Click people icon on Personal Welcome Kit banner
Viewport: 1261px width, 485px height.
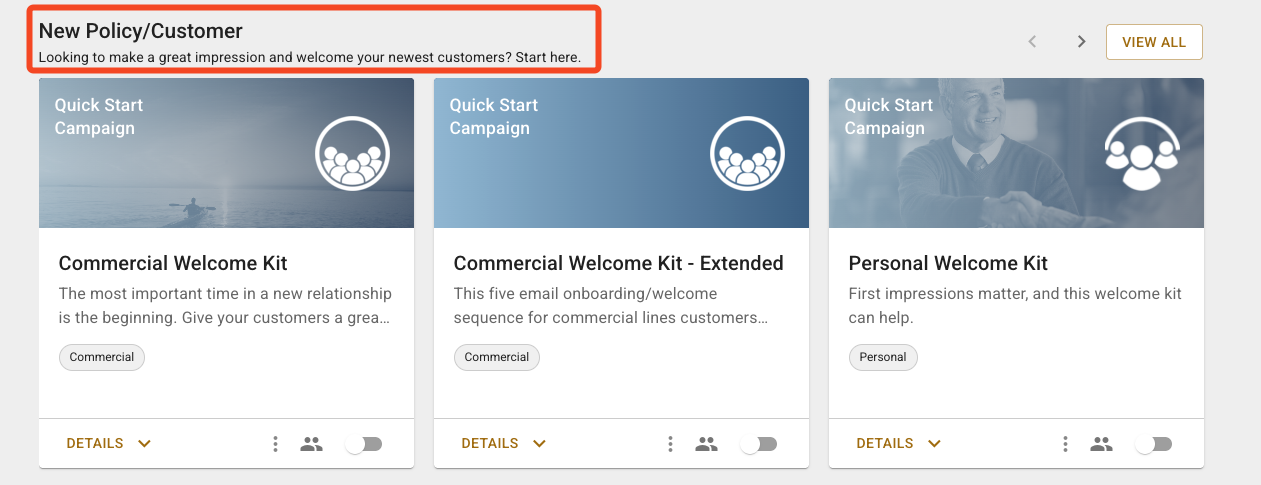point(1142,153)
